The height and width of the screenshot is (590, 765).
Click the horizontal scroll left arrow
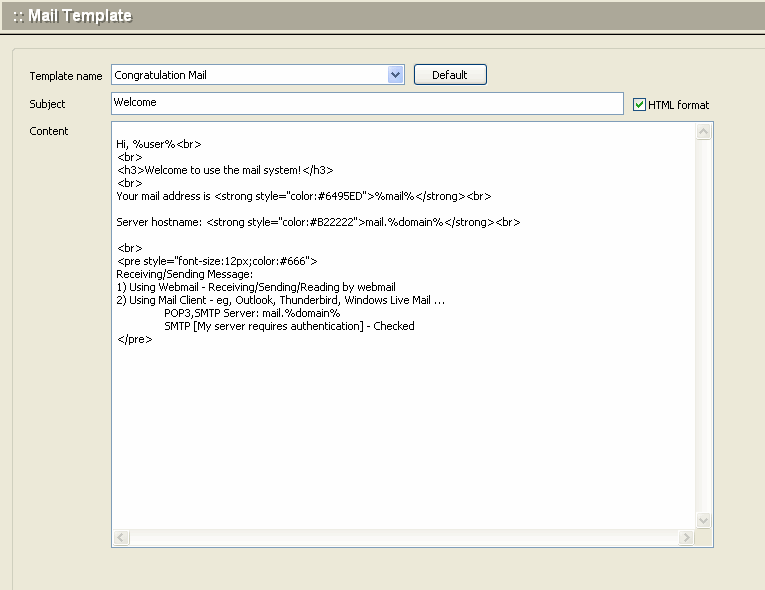[122, 538]
